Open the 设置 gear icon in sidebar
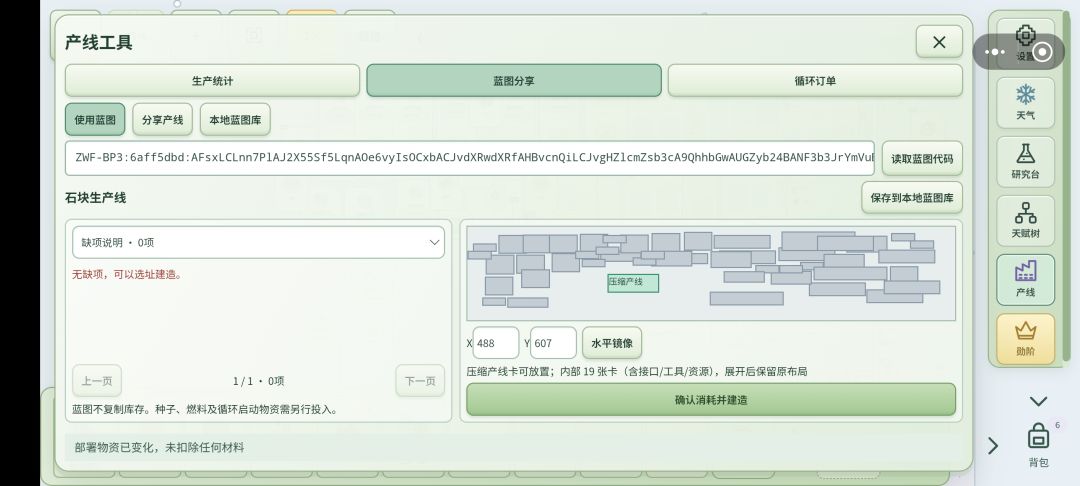Image resolution: width=1080 pixels, height=486 pixels. [1025, 43]
